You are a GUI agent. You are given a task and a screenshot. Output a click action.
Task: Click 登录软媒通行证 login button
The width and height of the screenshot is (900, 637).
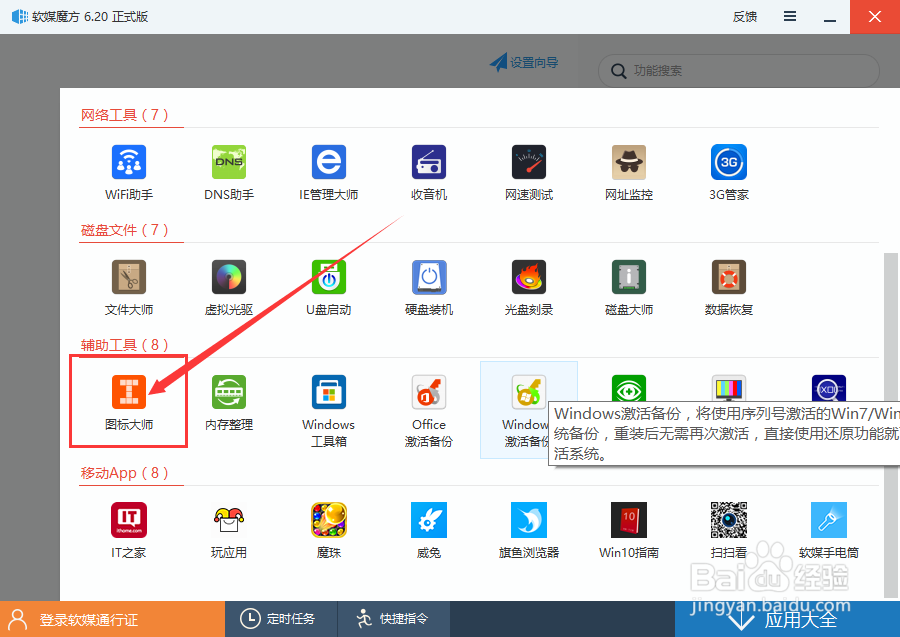pos(112,619)
